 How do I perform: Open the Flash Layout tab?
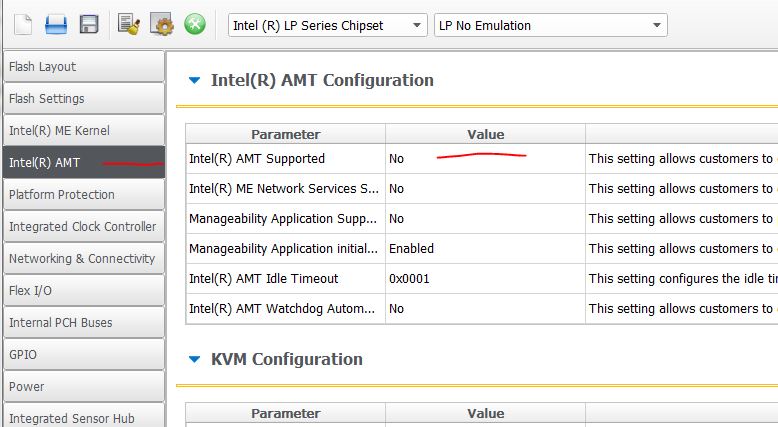click(x=83, y=67)
